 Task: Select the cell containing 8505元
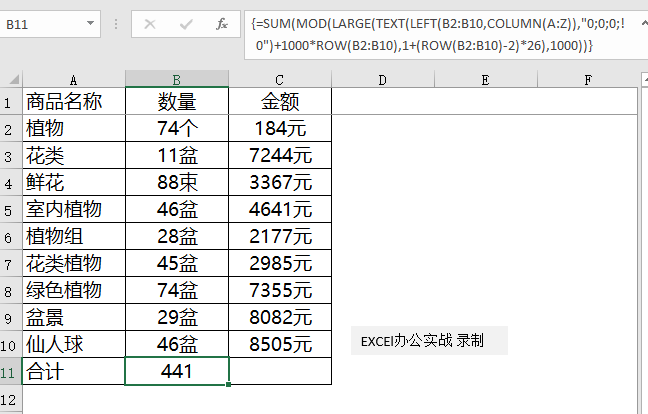280,345
